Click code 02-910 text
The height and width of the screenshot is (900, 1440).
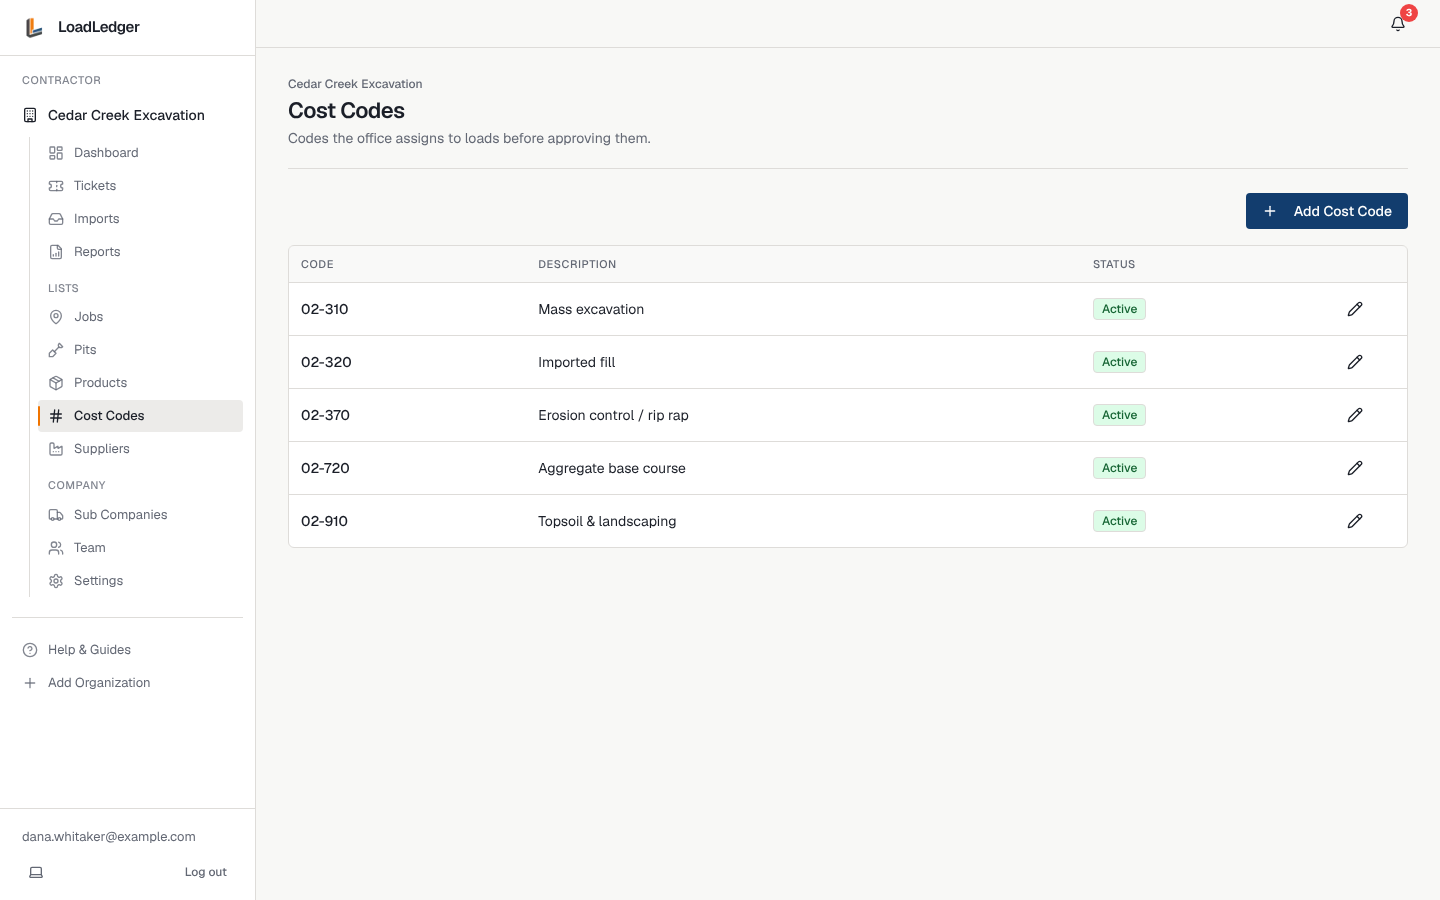point(324,521)
